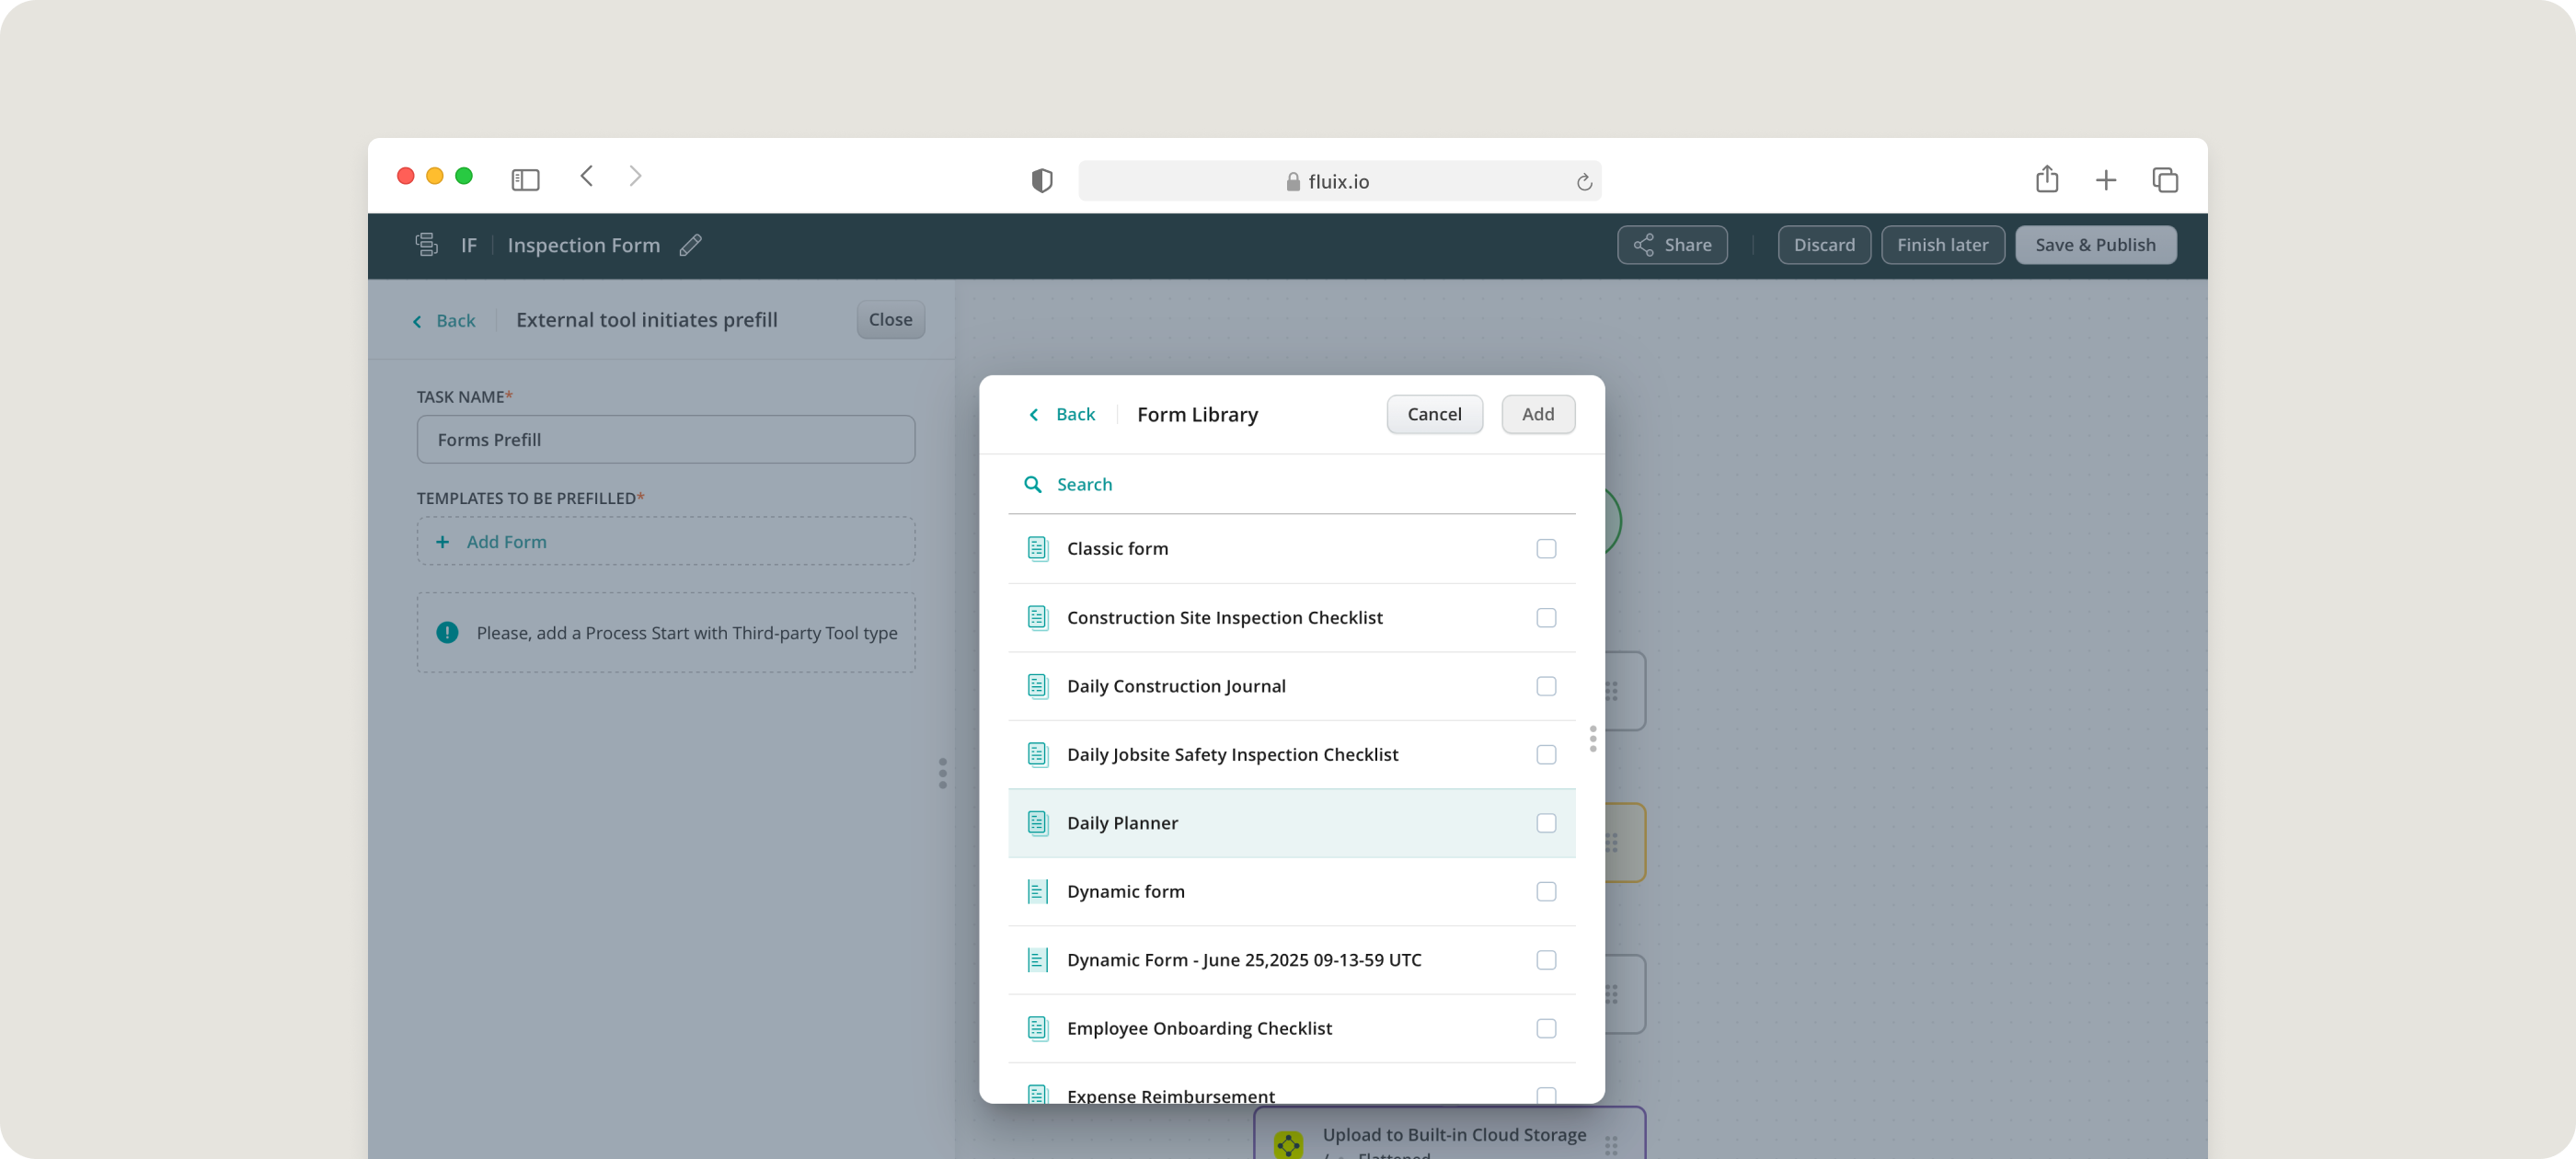The image size is (2576, 1159).
Task: Click the Dynamic form document icon
Action: (x=1038, y=891)
